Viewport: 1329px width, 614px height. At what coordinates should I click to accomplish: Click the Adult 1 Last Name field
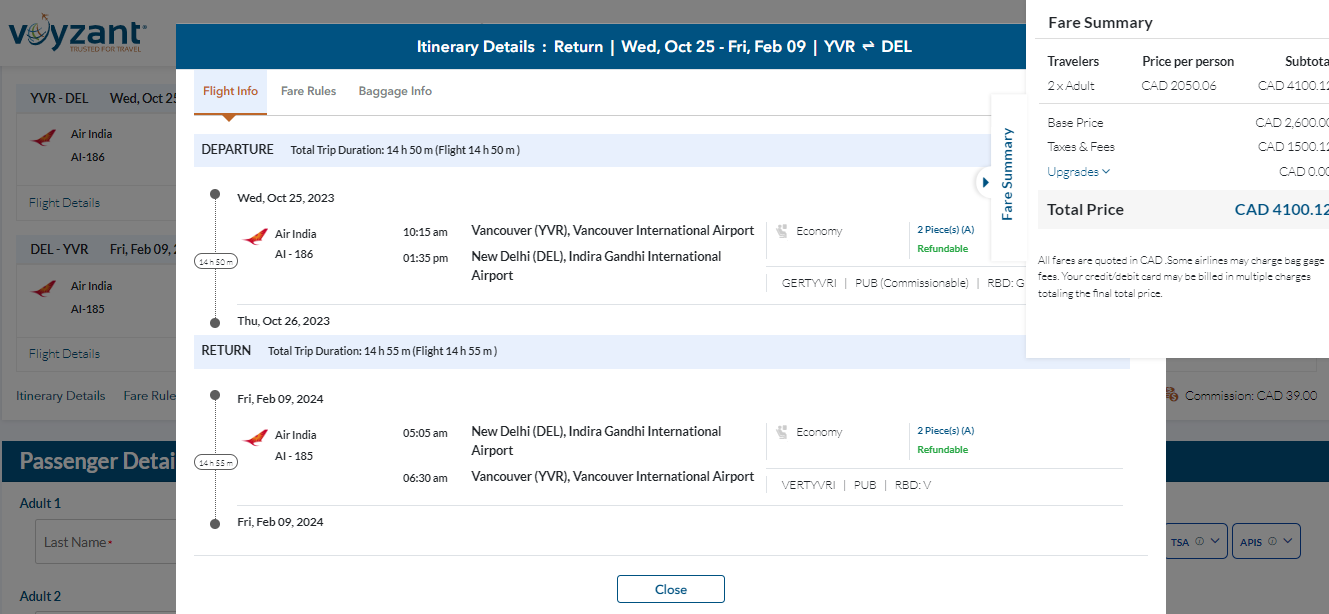click(105, 542)
